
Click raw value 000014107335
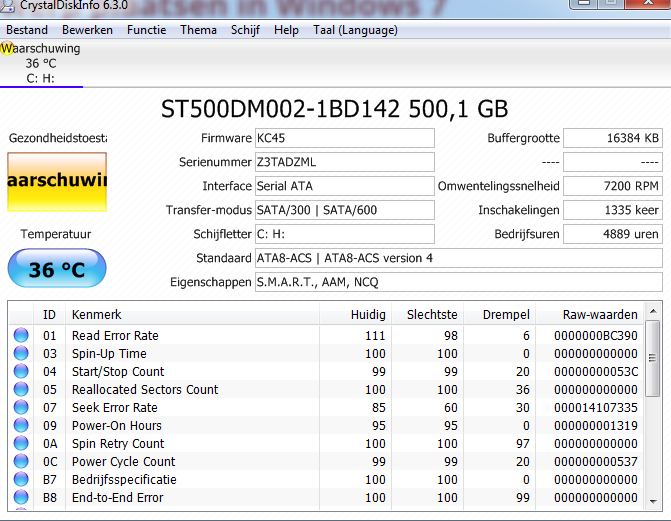(x=596, y=407)
